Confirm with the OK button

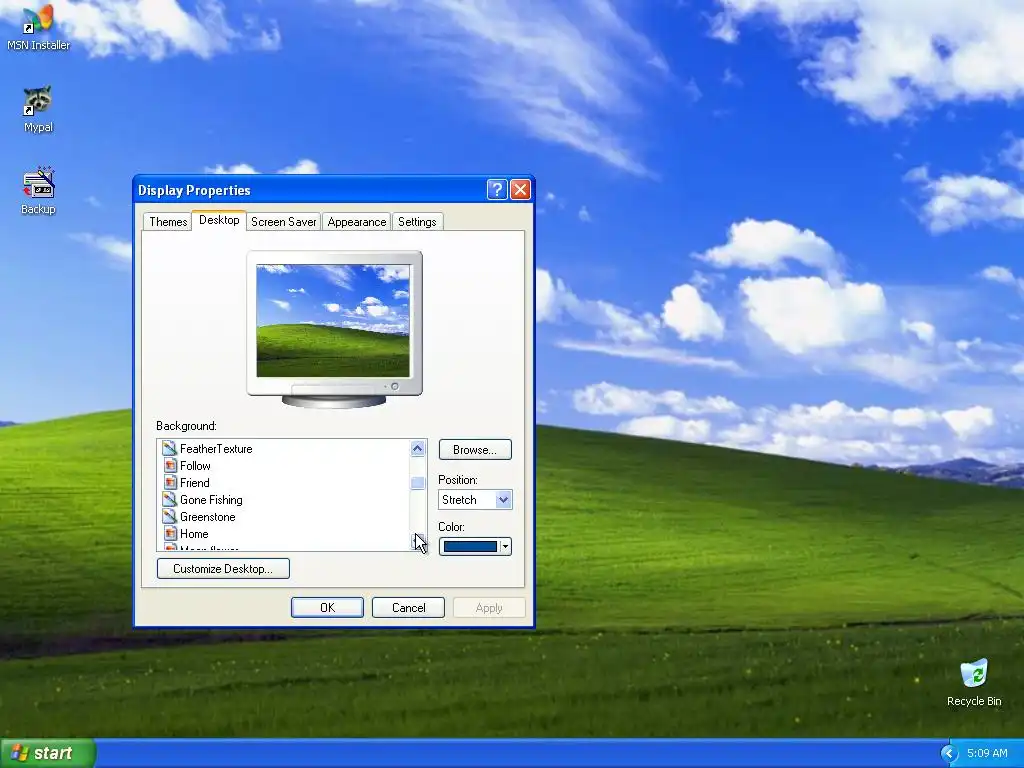pyautogui.click(x=327, y=607)
